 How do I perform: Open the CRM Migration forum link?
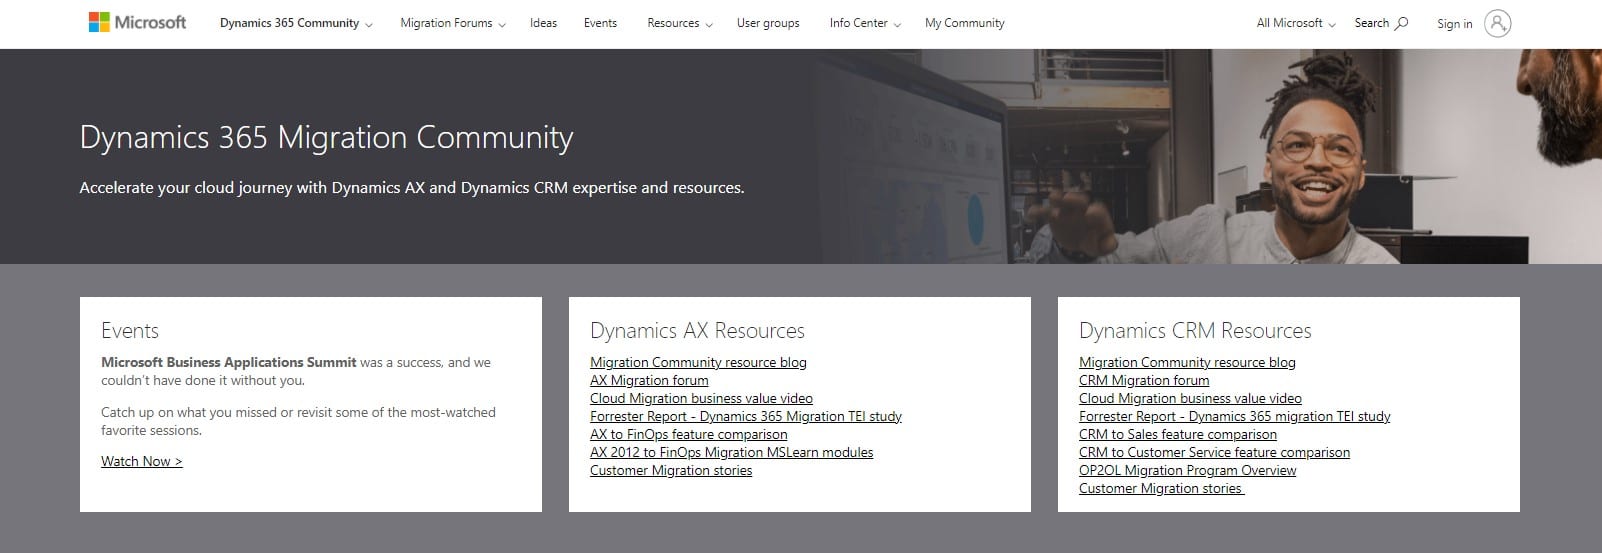point(1144,380)
